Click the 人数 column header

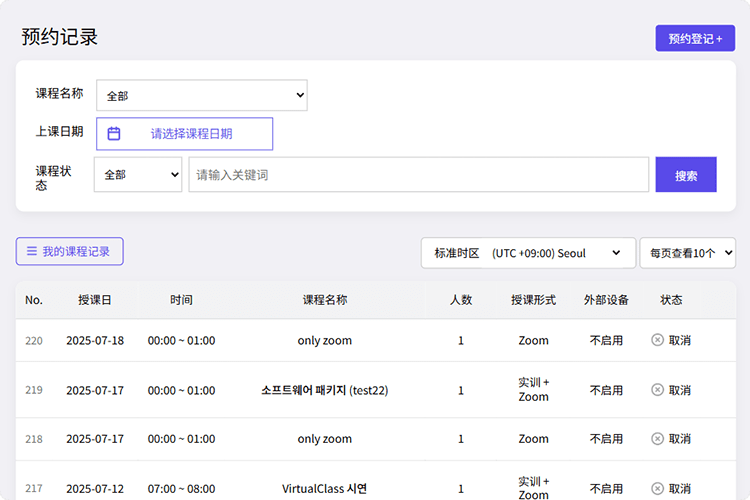[x=461, y=300]
